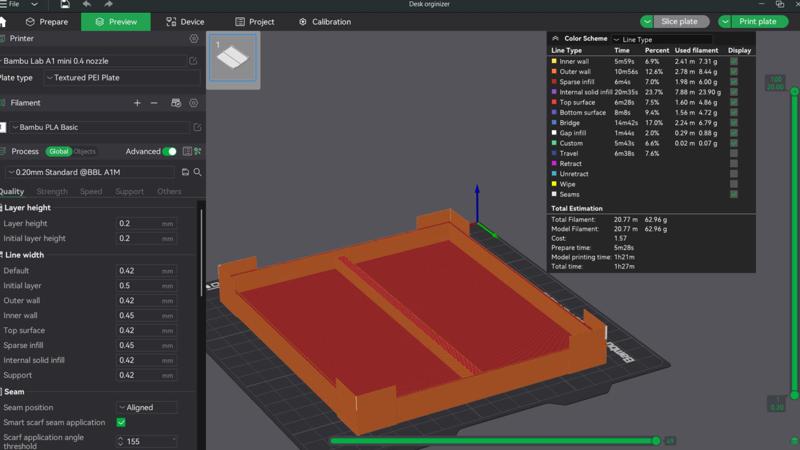
Task: Switch to the Prepare tab
Action: click(48, 21)
